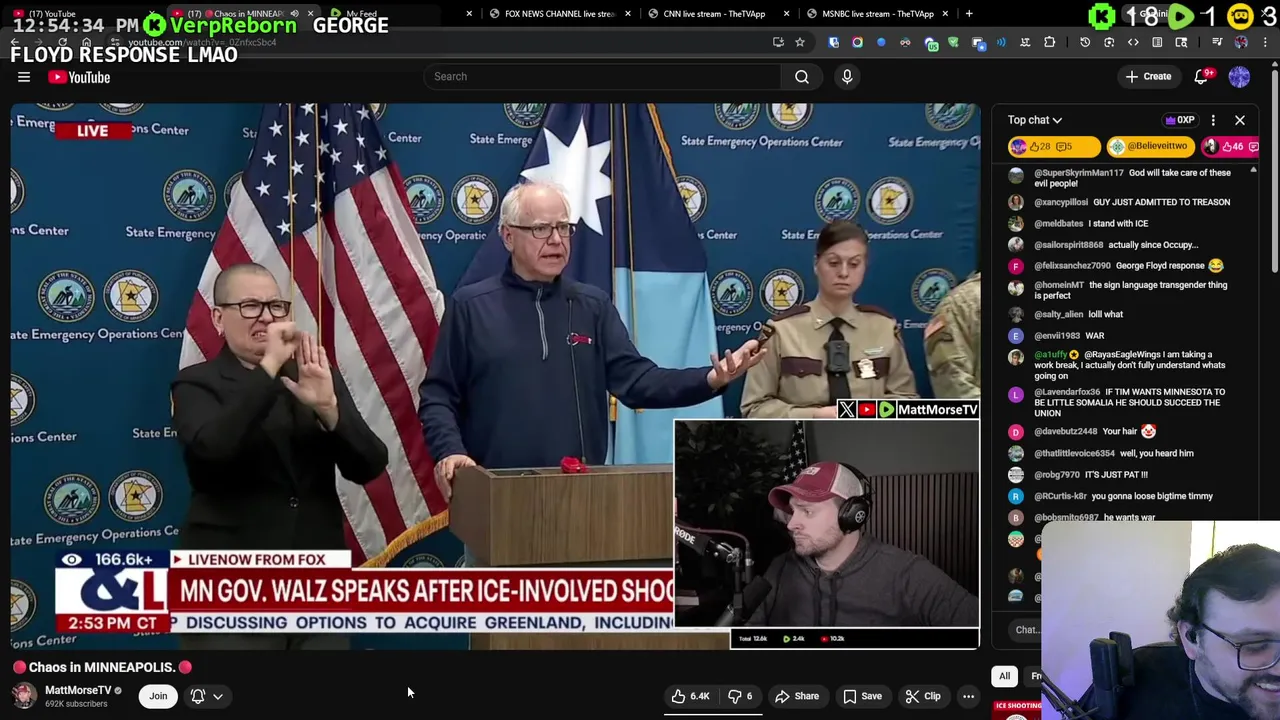Expand subscription notification bell dropdown
Image resolution: width=1280 pixels, height=720 pixels.
pyautogui.click(x=207, y=696)
